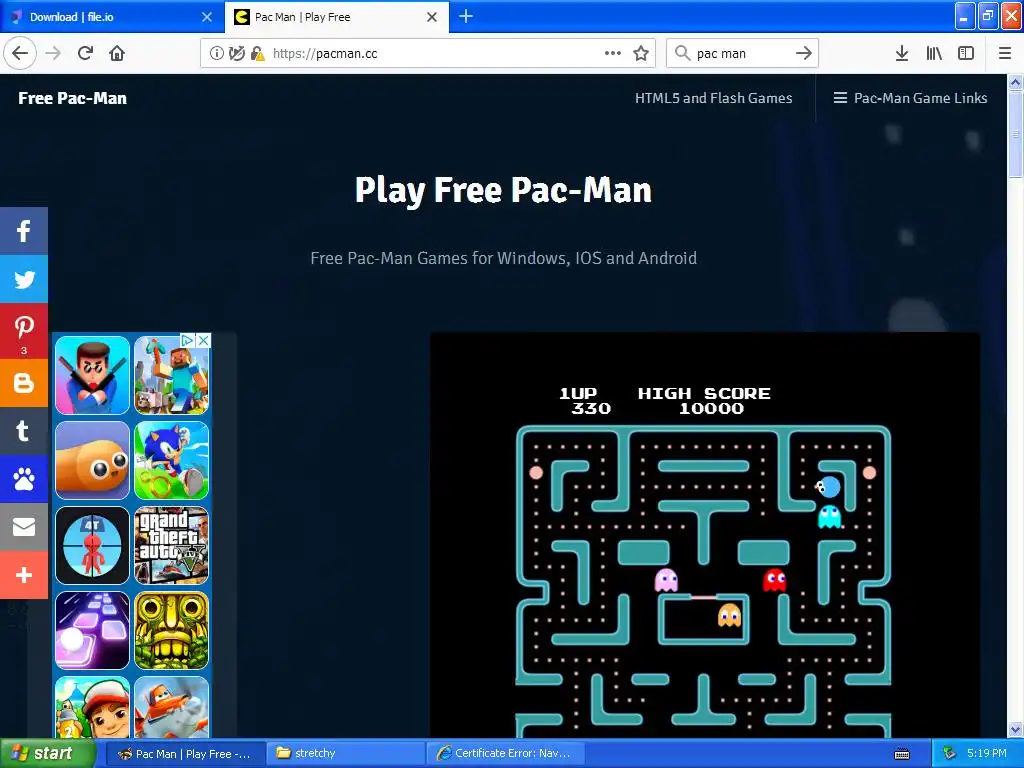Click the Facebook share icon
This screenshot has width=1024, height=768.
click(x=24, y=231)
